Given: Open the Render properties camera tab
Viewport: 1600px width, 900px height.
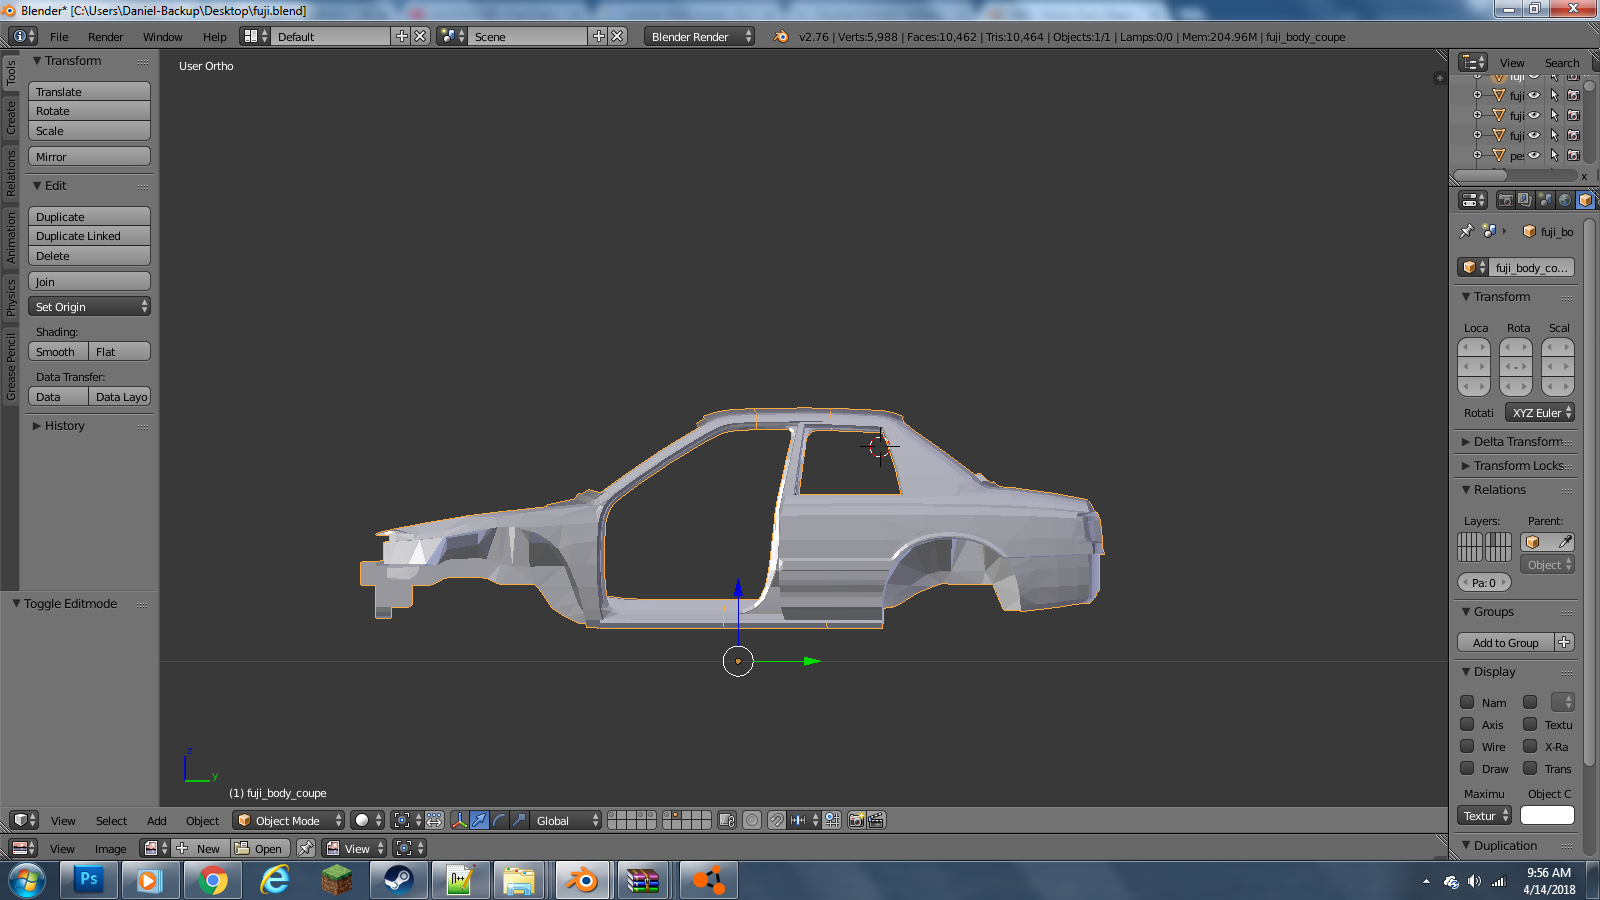Looking at the screenshot, I should (1505, 200).
